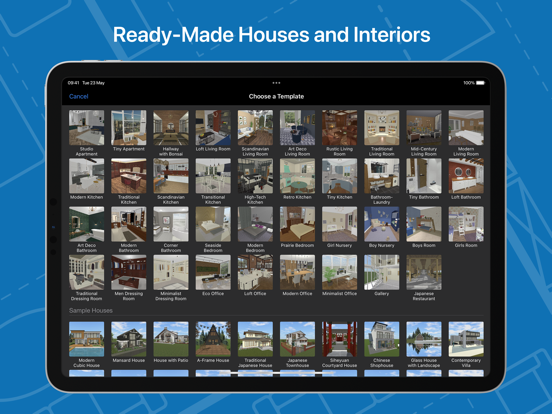
Task: Select the Bathroom-Laundry template
Action: (x=382, y=176)
